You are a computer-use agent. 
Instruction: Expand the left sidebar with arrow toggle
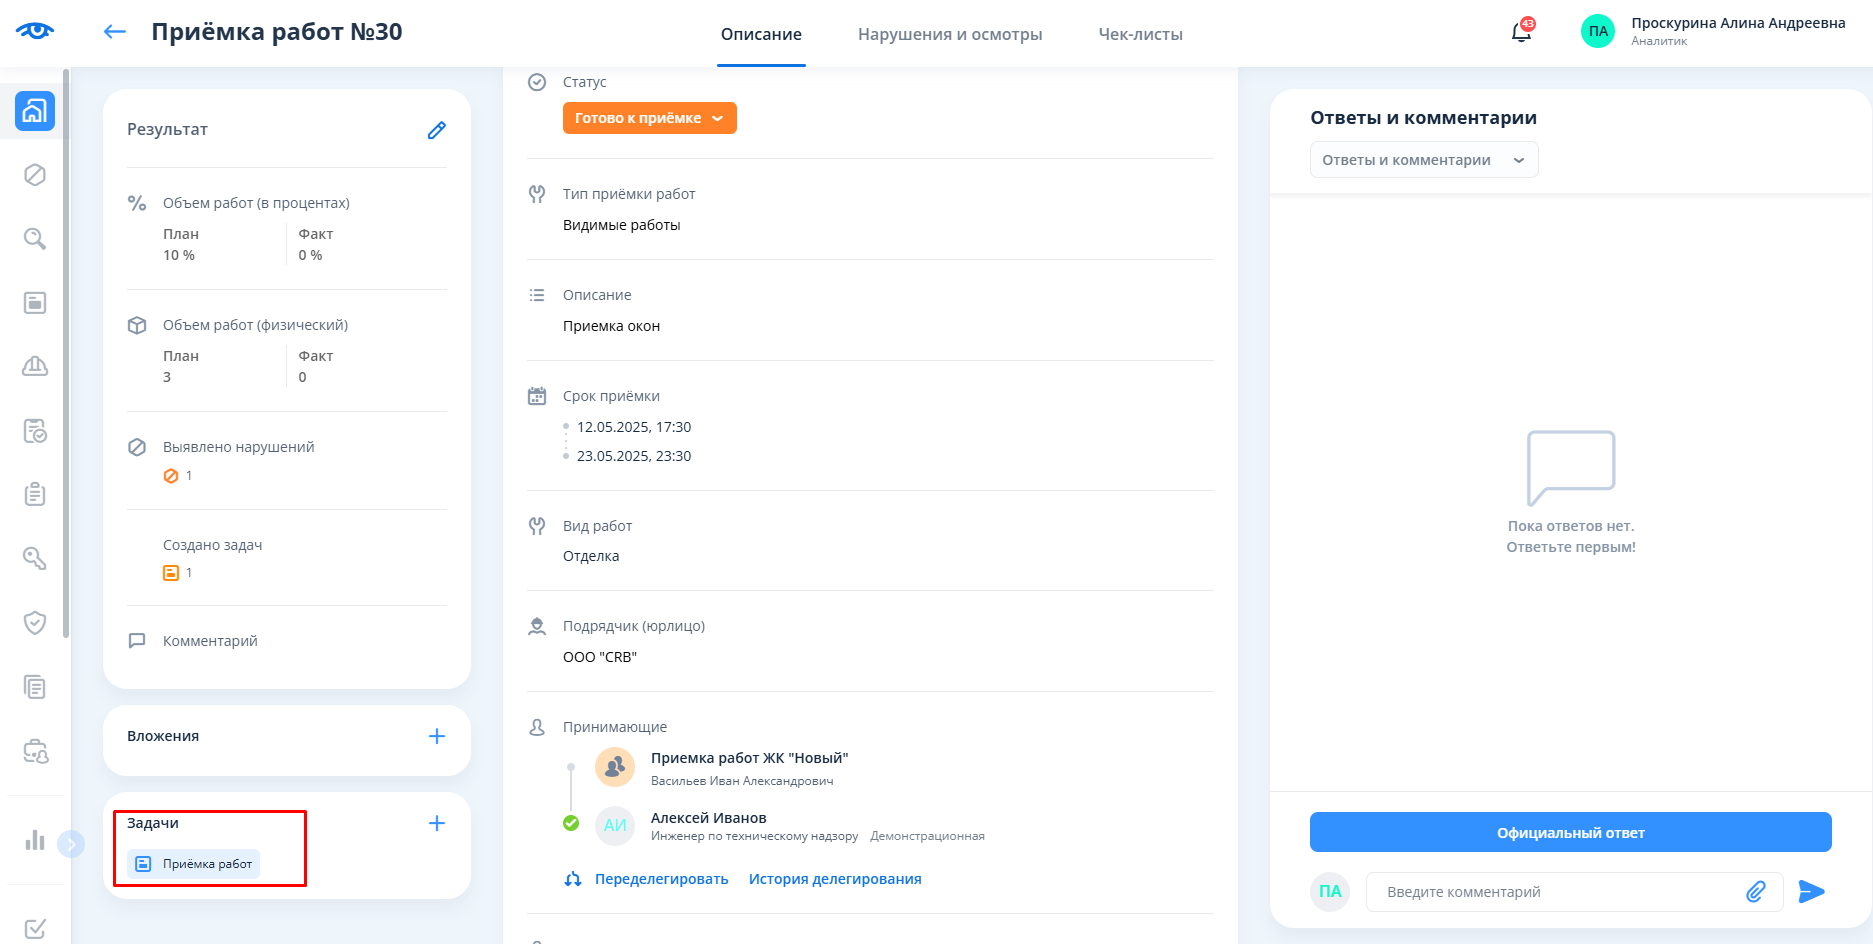(x=71, y=845)
